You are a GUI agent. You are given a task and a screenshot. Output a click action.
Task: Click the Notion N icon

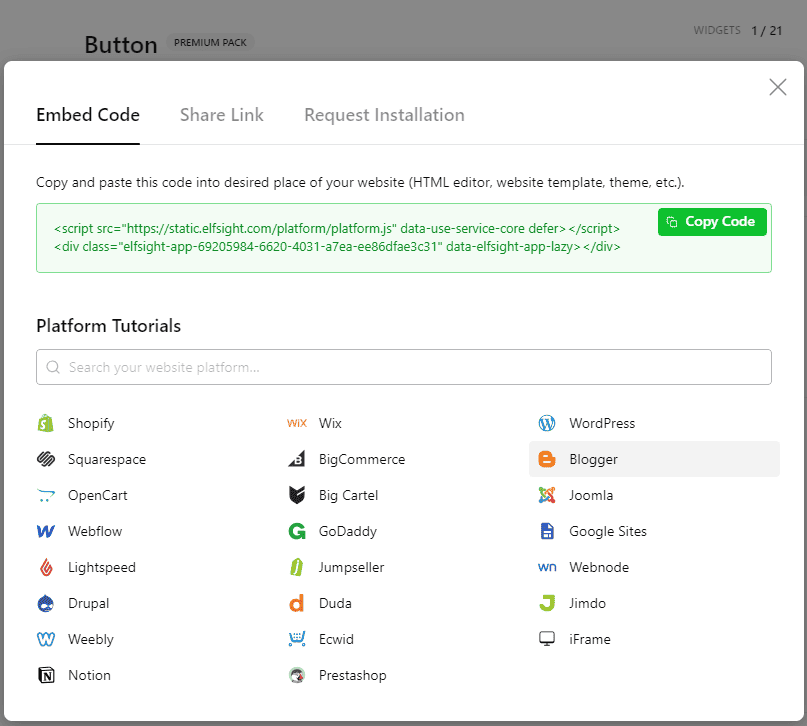point(46,675)
